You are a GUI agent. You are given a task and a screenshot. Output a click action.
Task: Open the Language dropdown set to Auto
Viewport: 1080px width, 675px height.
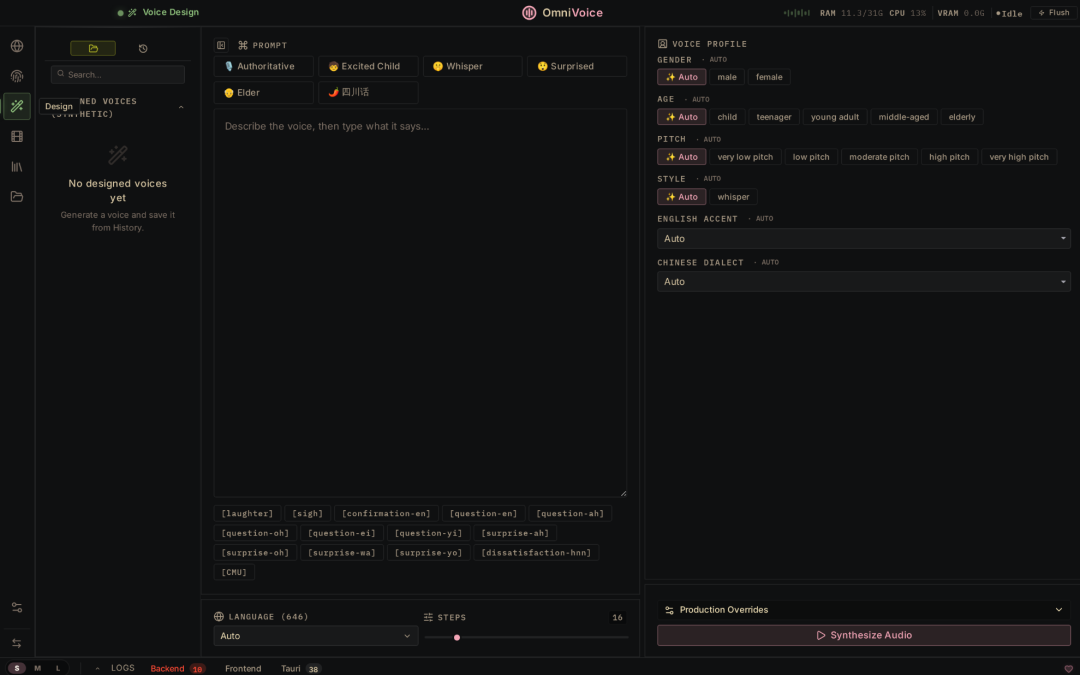point(315,636)
